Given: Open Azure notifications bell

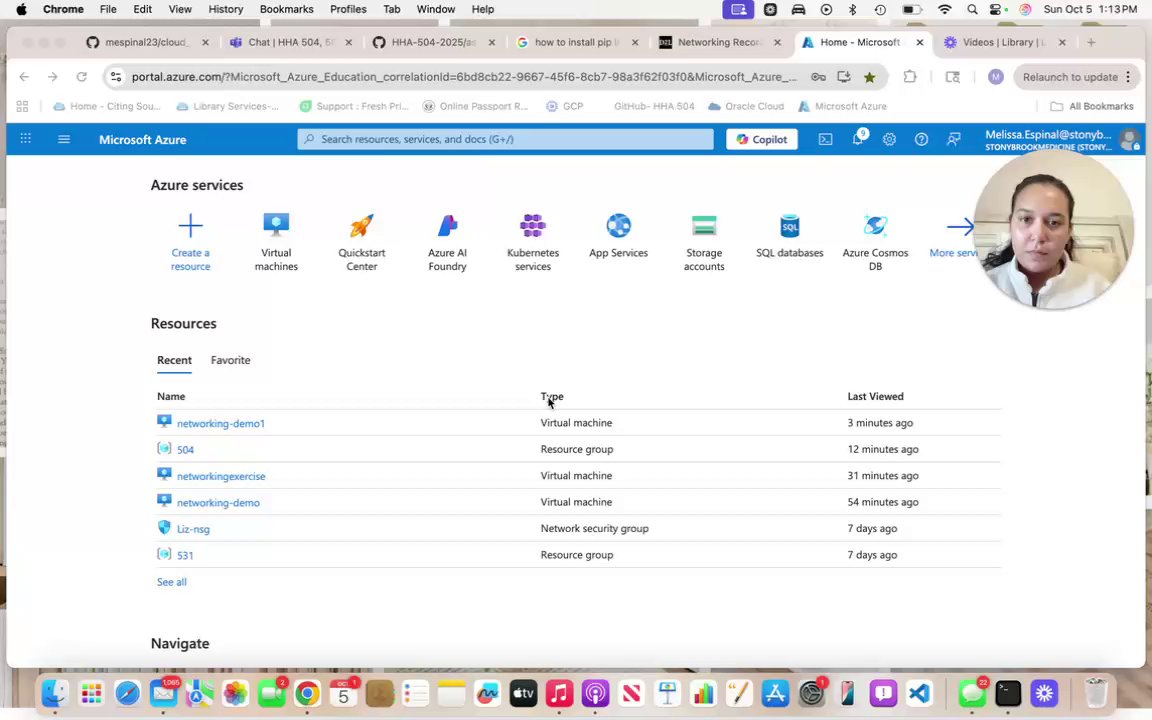Looking at the screenshot, I should (x=857, y=139).
